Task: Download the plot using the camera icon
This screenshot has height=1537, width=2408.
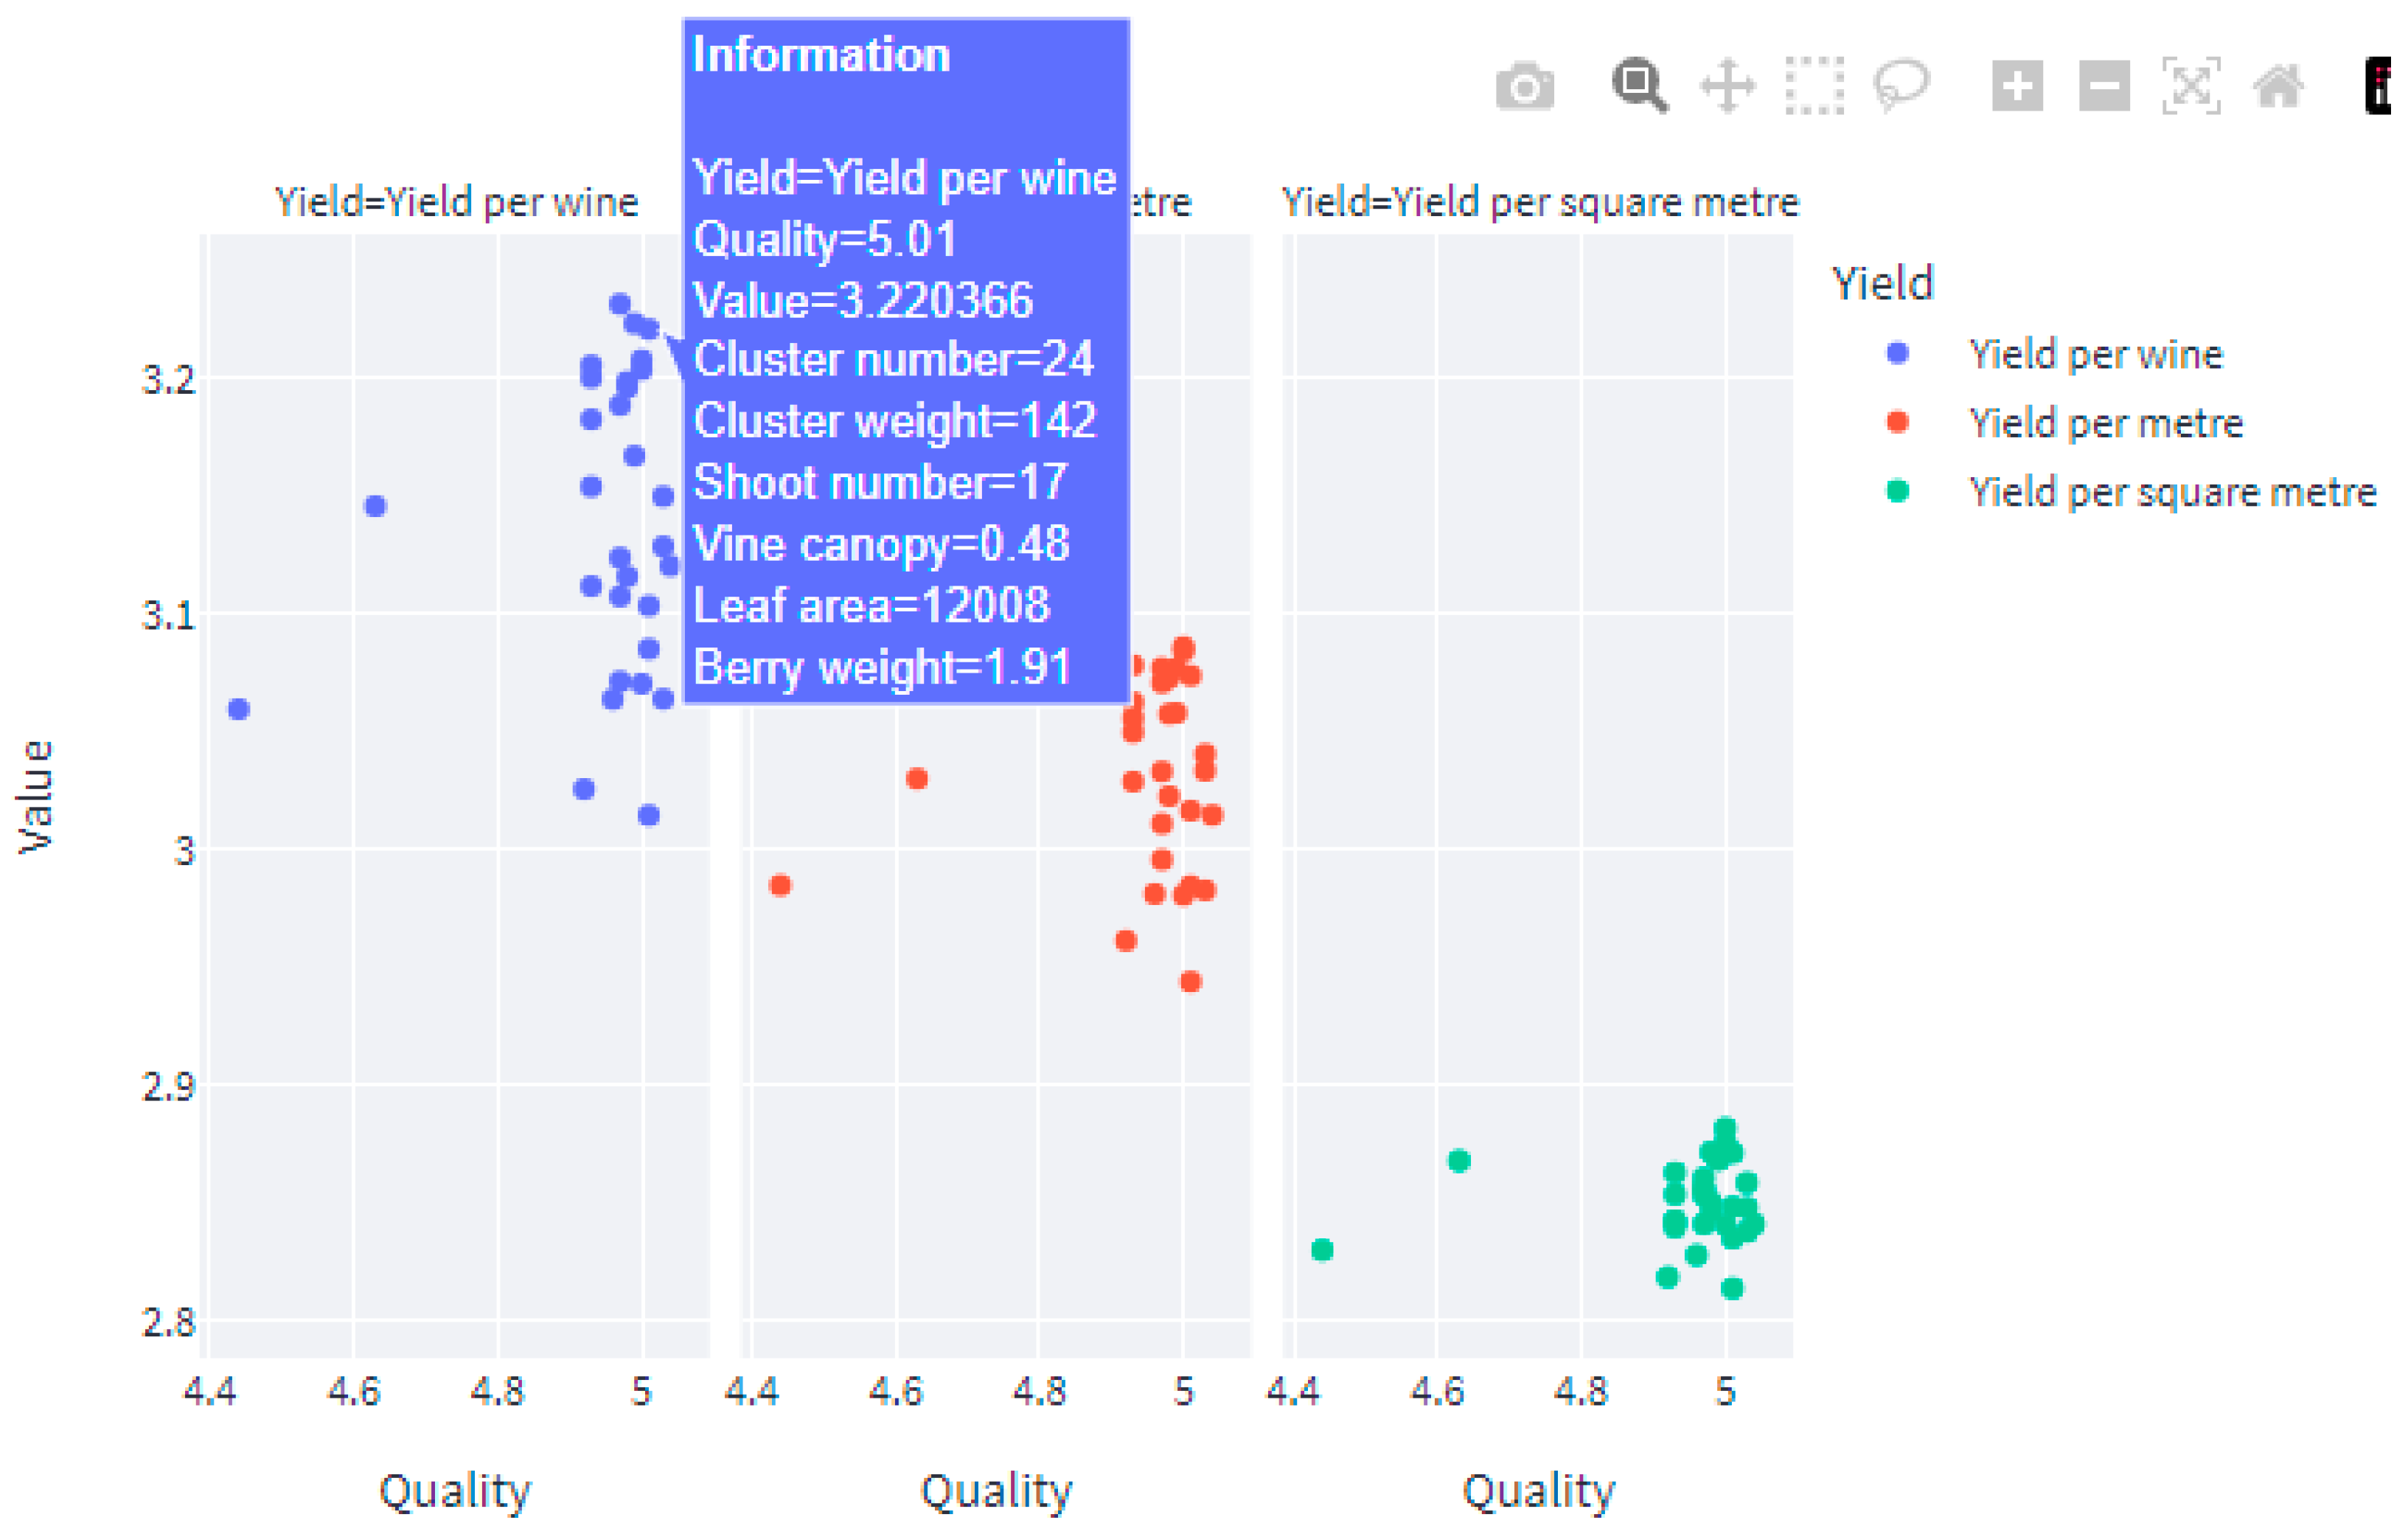Action: (1524, 87)
